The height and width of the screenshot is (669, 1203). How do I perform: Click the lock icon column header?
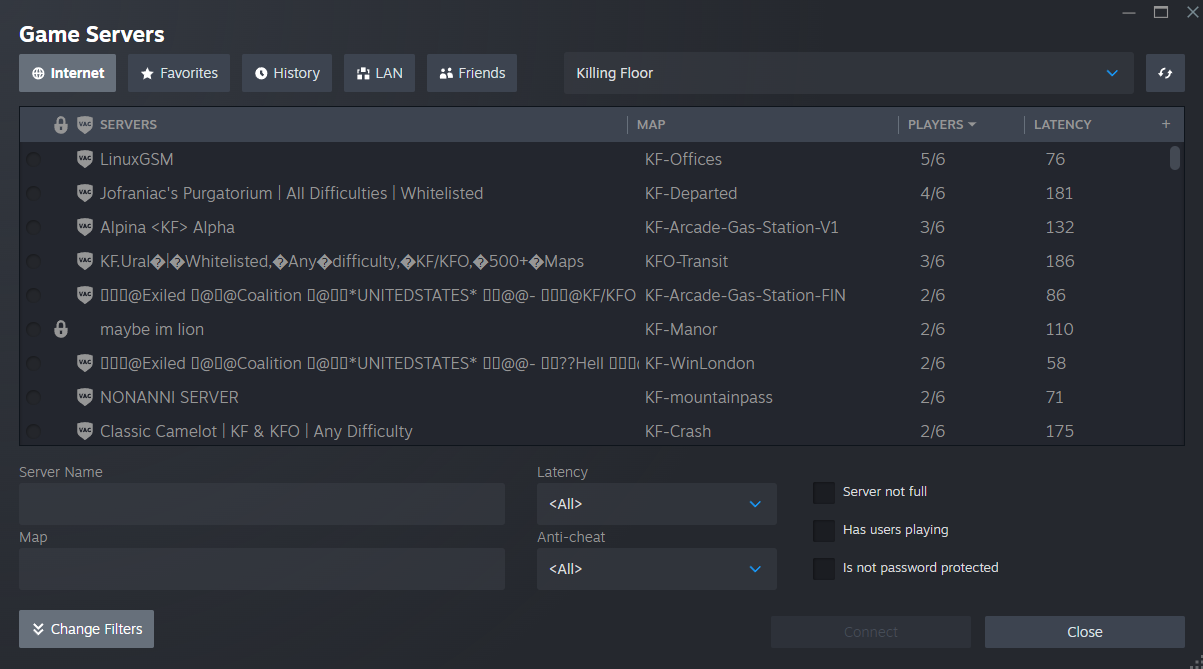(61, 125)
